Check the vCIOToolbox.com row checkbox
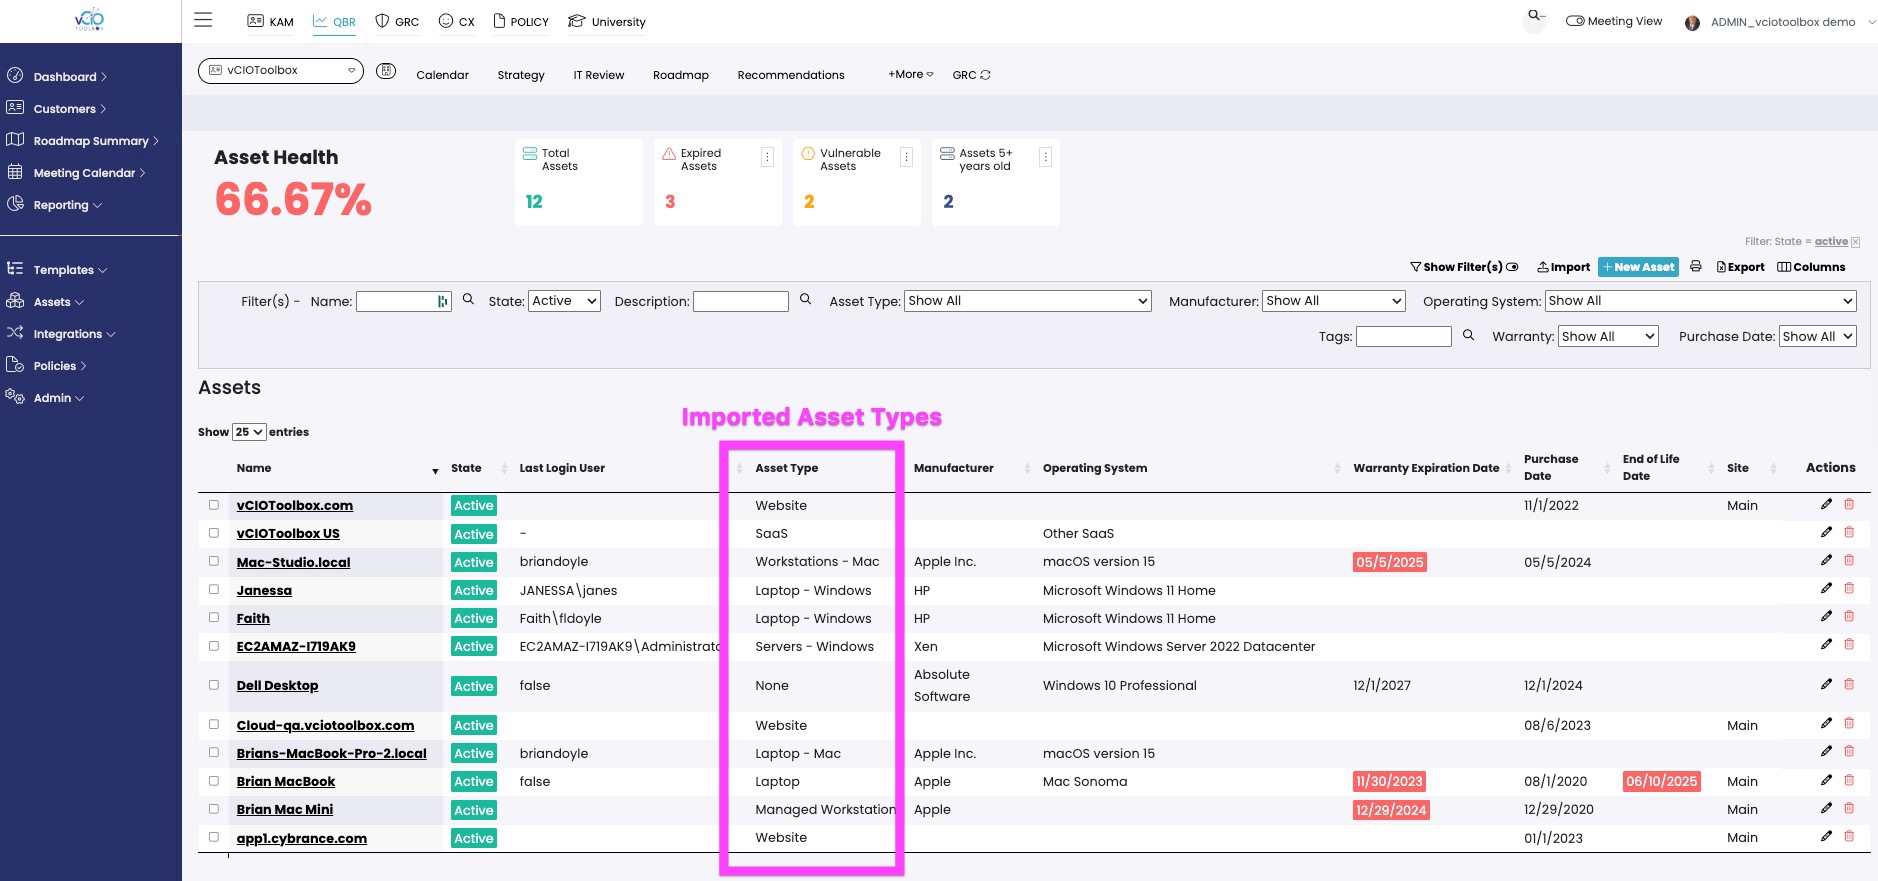This screenshot has height=881, width=1878. coord(214,505)
